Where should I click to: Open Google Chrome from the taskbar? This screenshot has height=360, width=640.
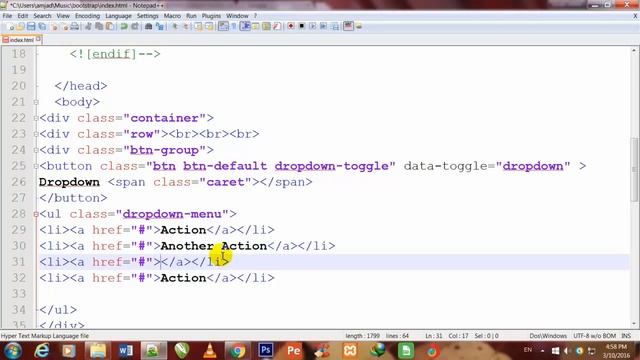click(x=237, y=351)
